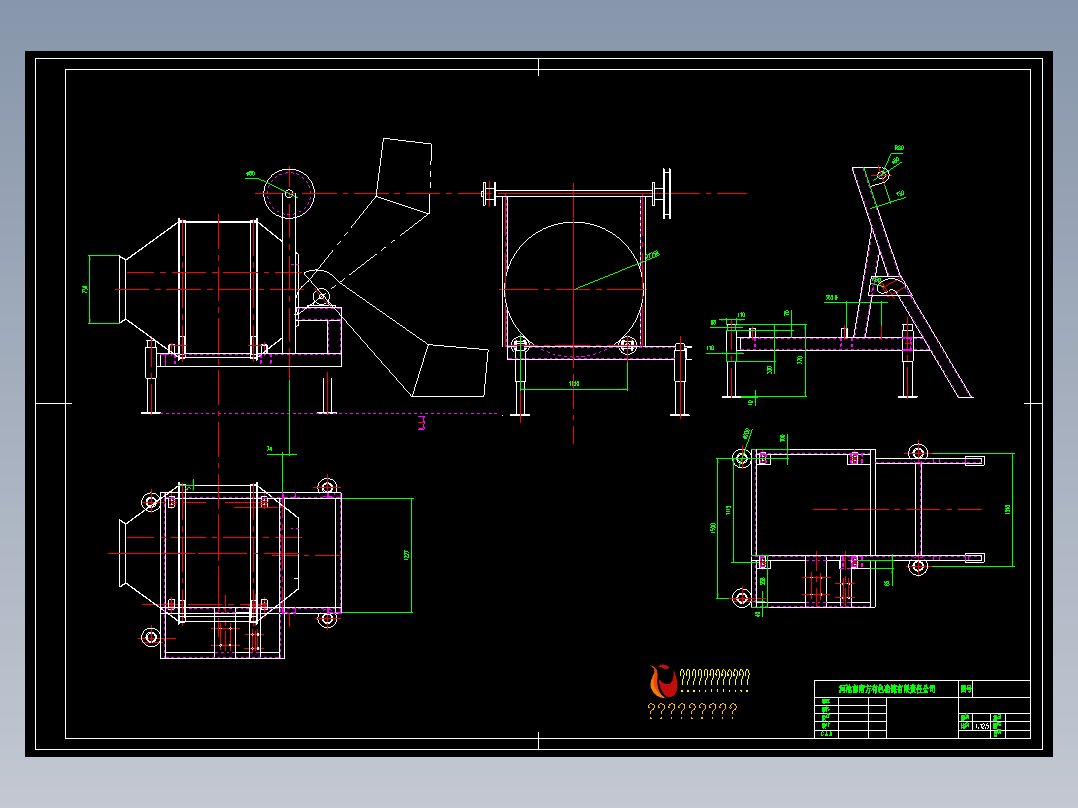Screen dimensions: 1078x808
Task: Pick the tilted hopper outline at top of side view
Action: click(x=404, y=176)
